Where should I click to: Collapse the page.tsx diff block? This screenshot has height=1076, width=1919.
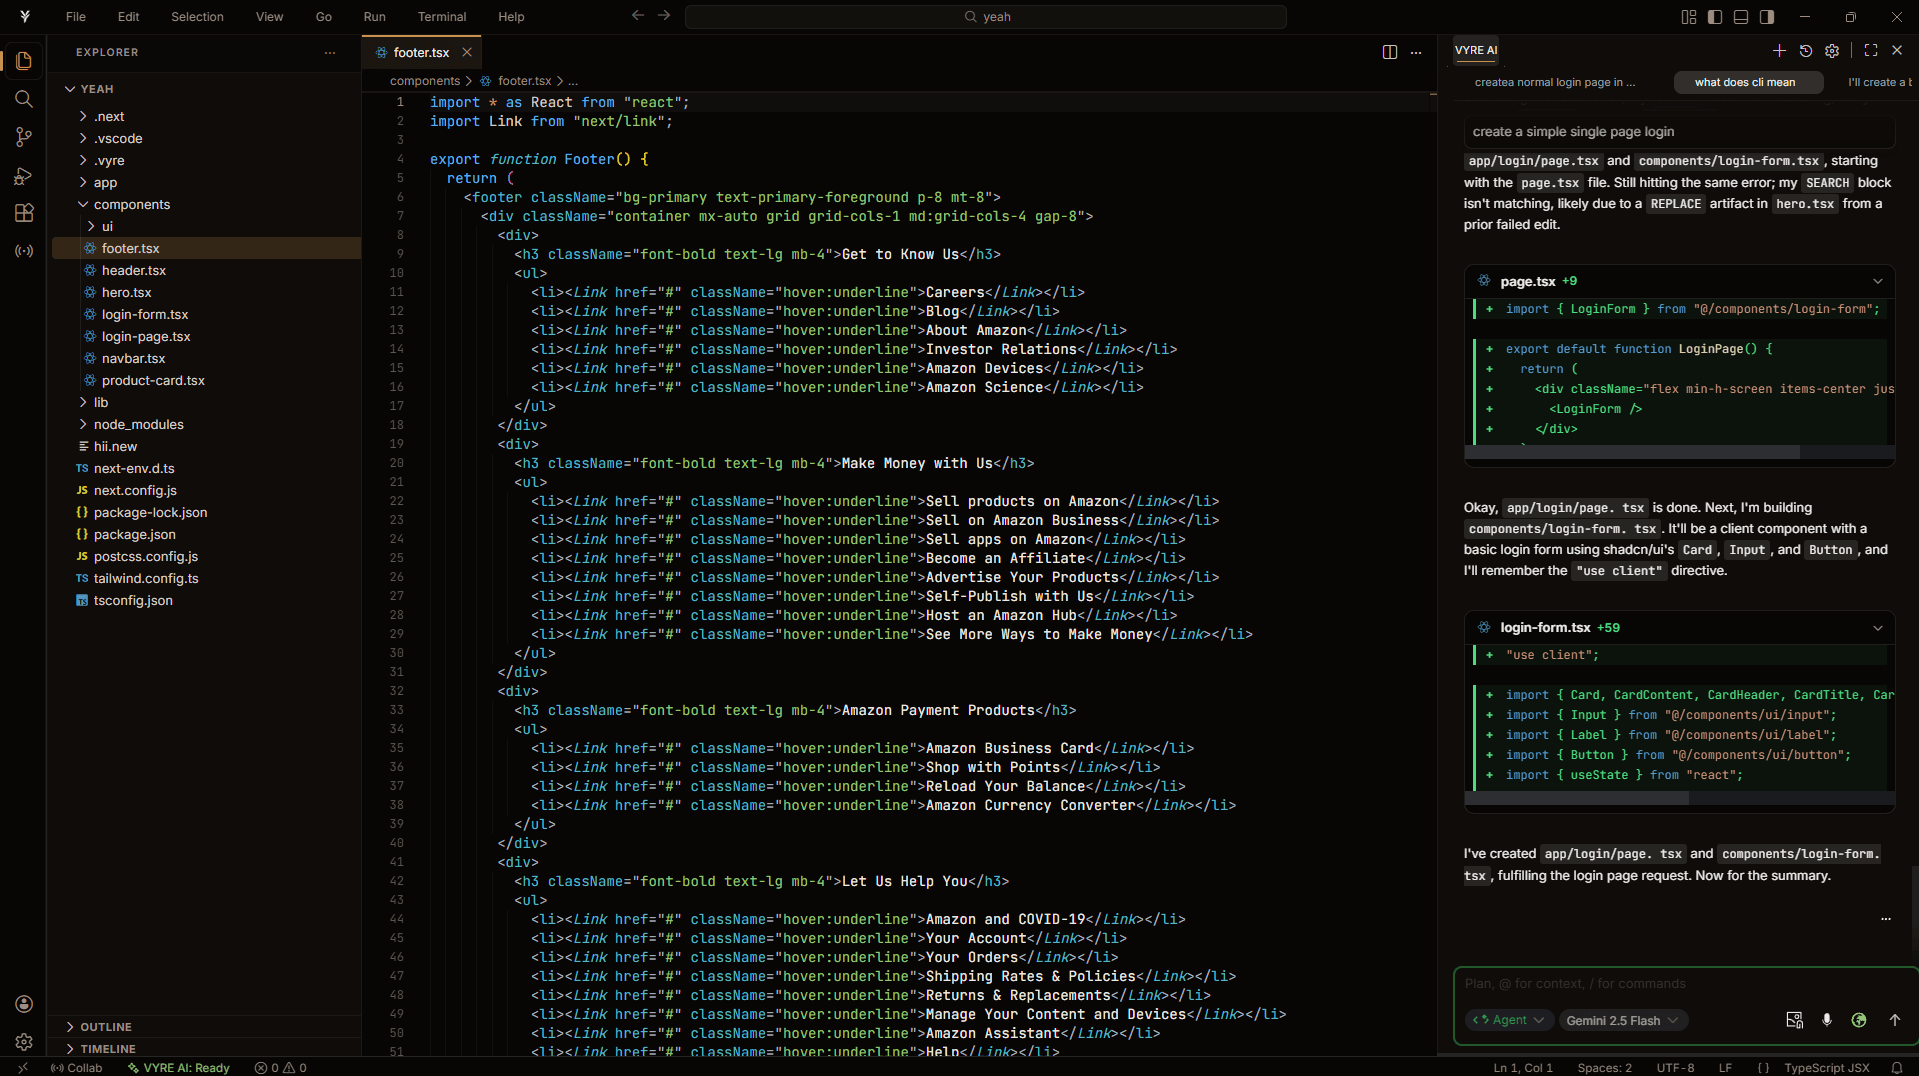point(1878,281)
